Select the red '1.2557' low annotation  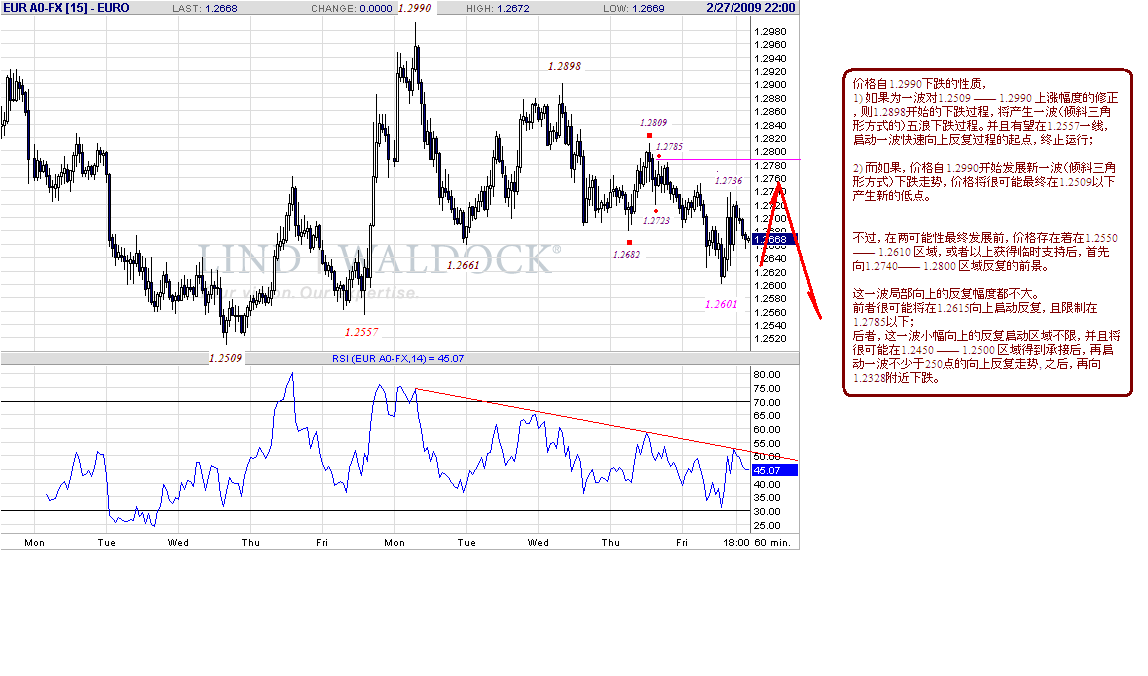click(x=362, y=332)
